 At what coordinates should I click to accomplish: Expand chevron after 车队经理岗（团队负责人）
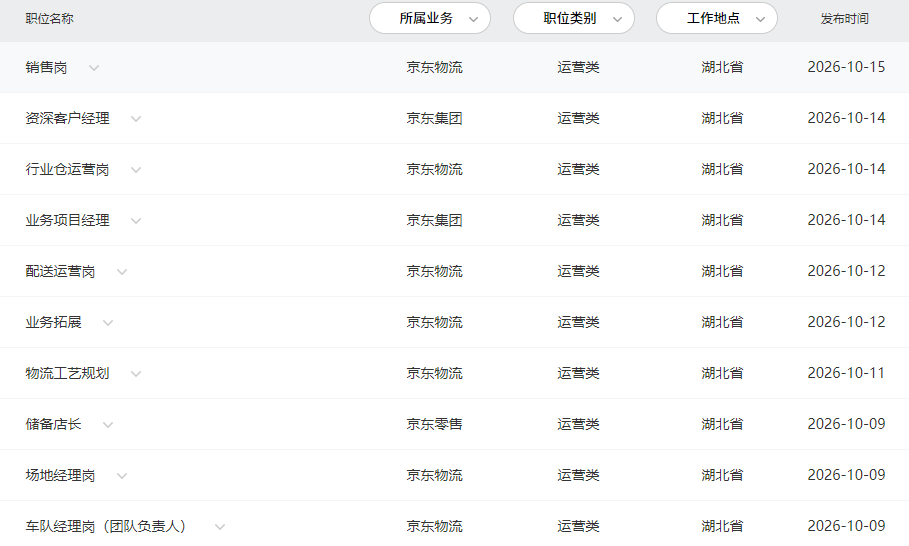220,527
